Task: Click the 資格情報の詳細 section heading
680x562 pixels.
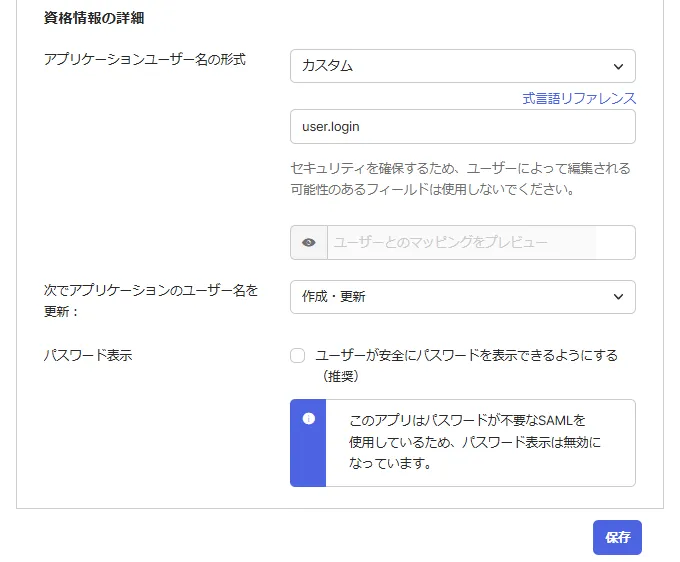Action: (x=95, y=19)
